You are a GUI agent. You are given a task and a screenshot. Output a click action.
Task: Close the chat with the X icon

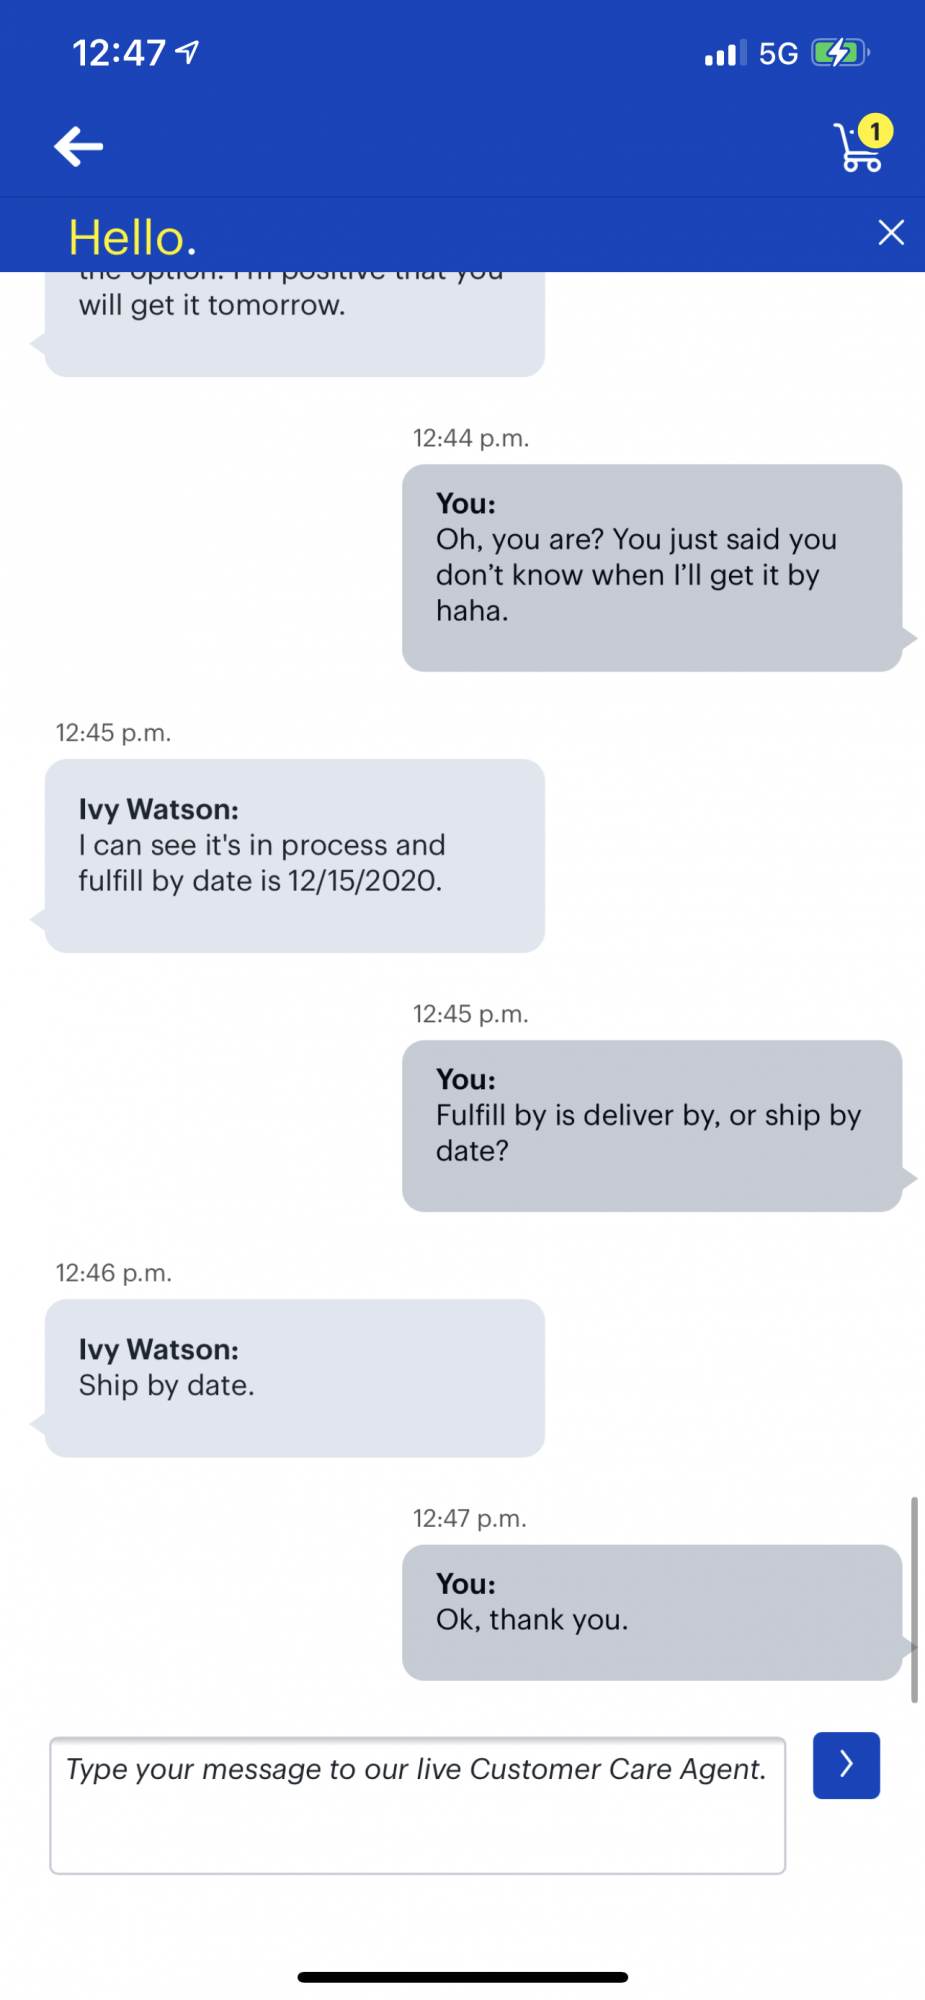click(890, 233)
